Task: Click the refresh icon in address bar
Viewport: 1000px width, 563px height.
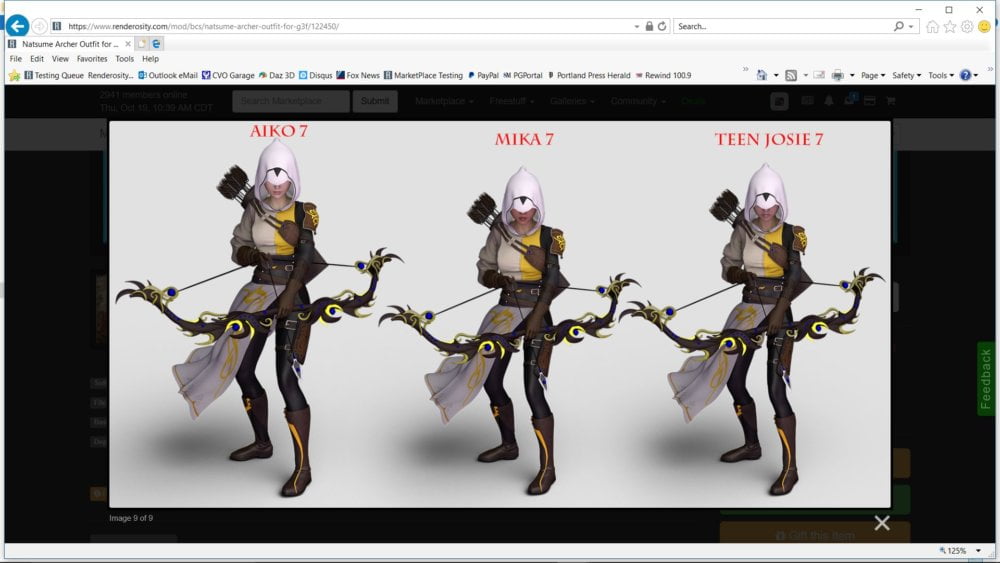Action: point(662,26)
